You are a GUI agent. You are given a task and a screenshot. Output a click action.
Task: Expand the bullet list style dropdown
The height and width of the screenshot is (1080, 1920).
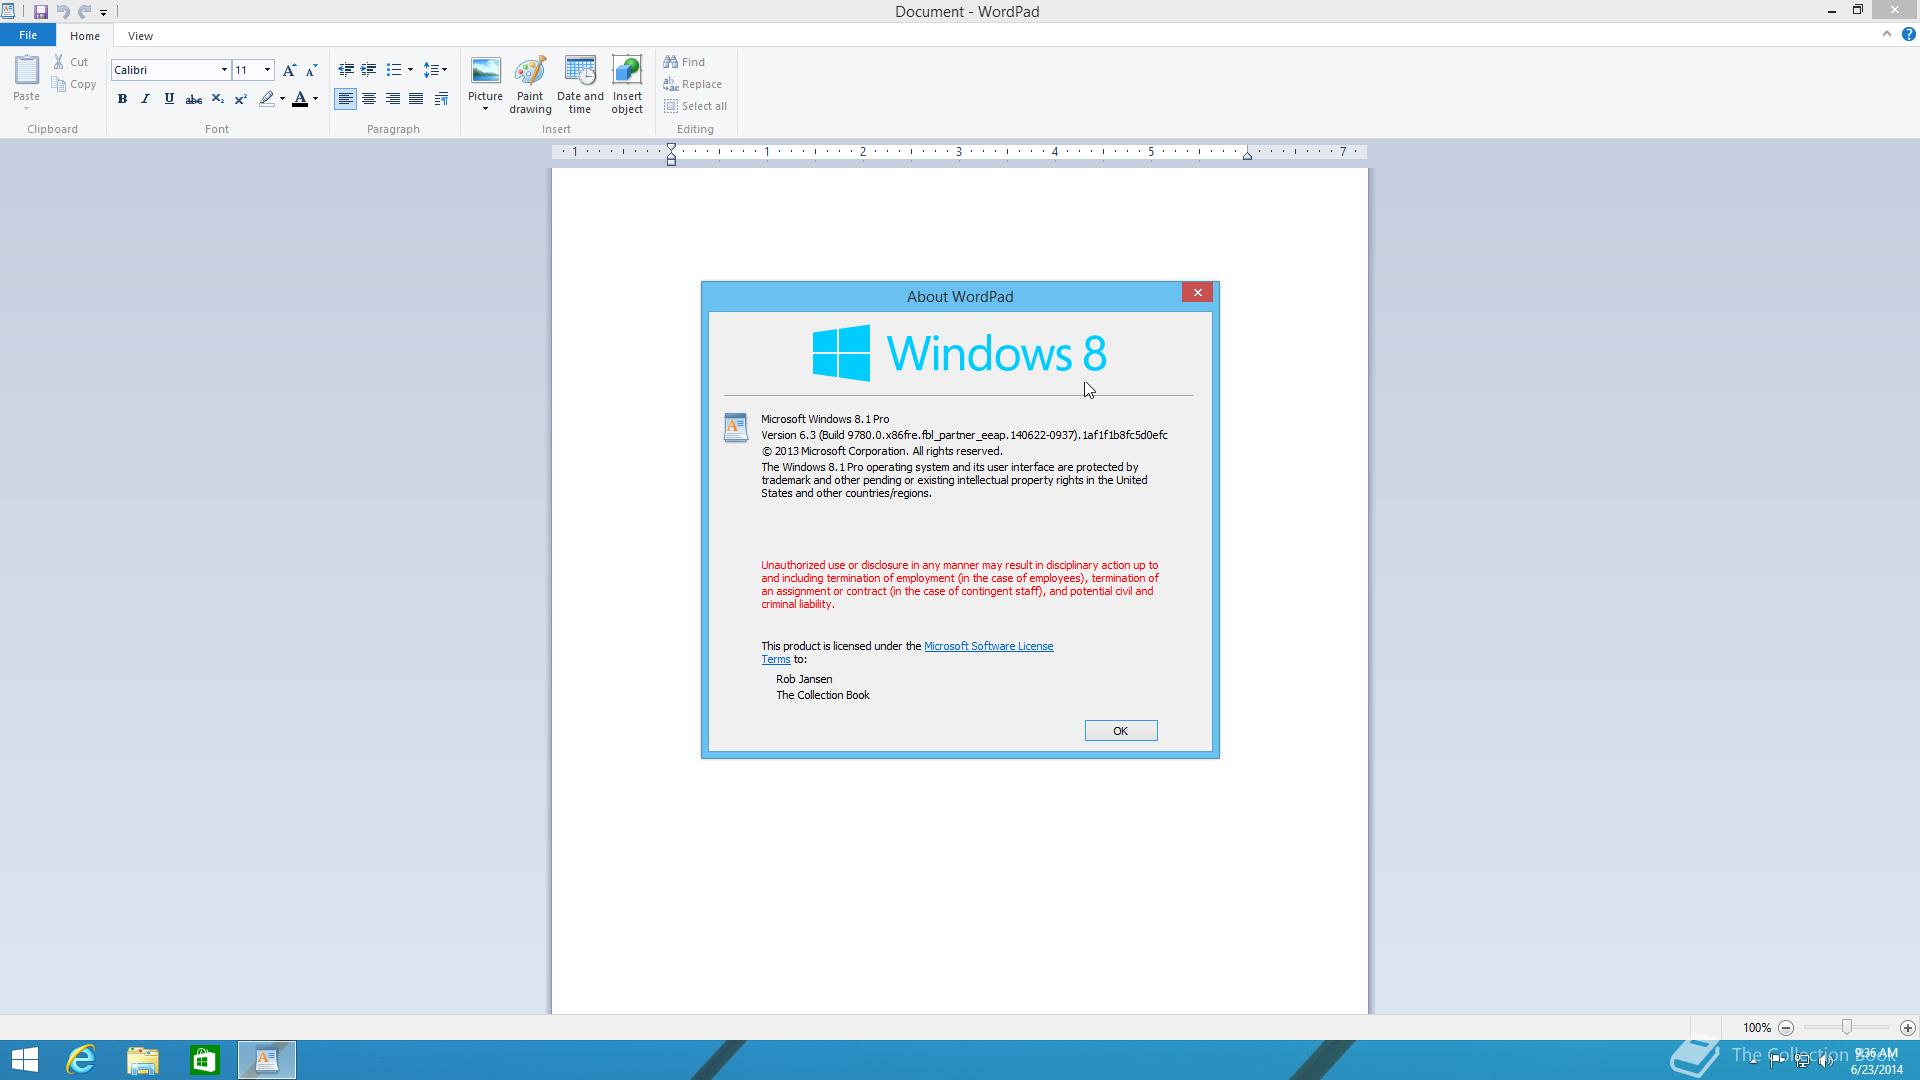tap(410, 70)
